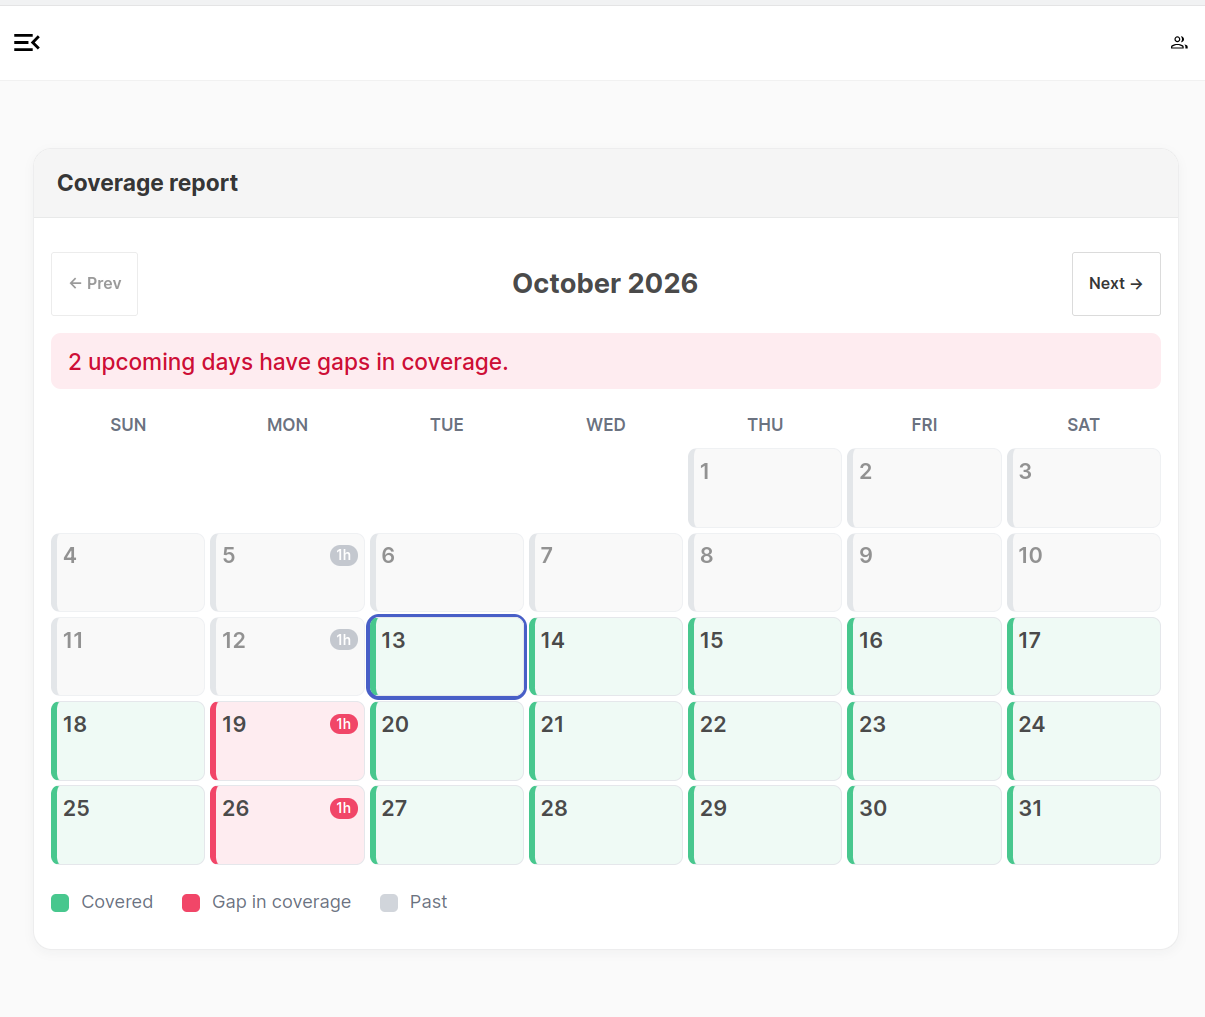This screenshot has width=1205, height=1017.
Task: Select covered day October 31
Action: coord(1084,825)
